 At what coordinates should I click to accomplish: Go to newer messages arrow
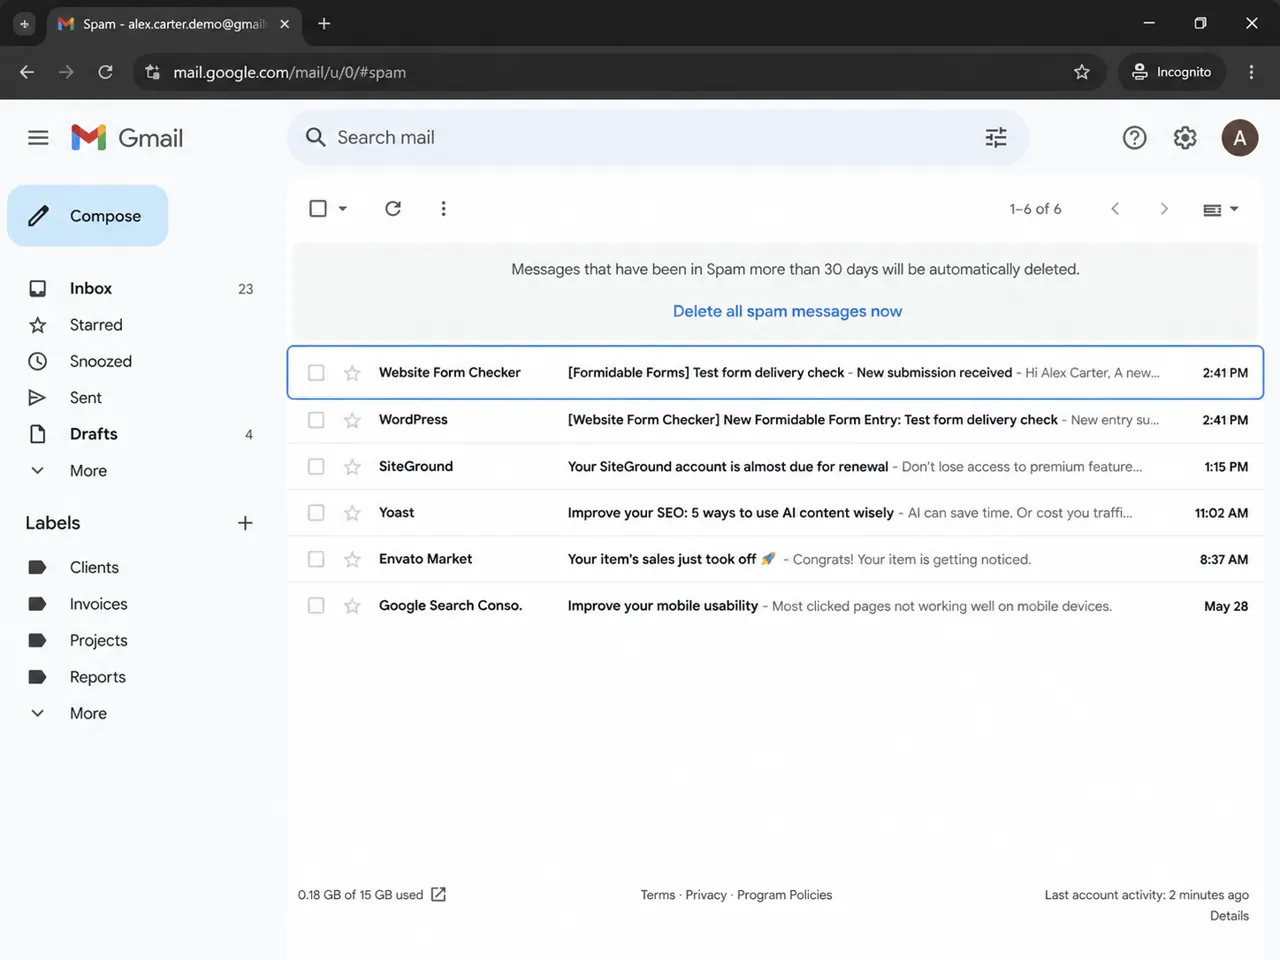[x=1115, y=208]
